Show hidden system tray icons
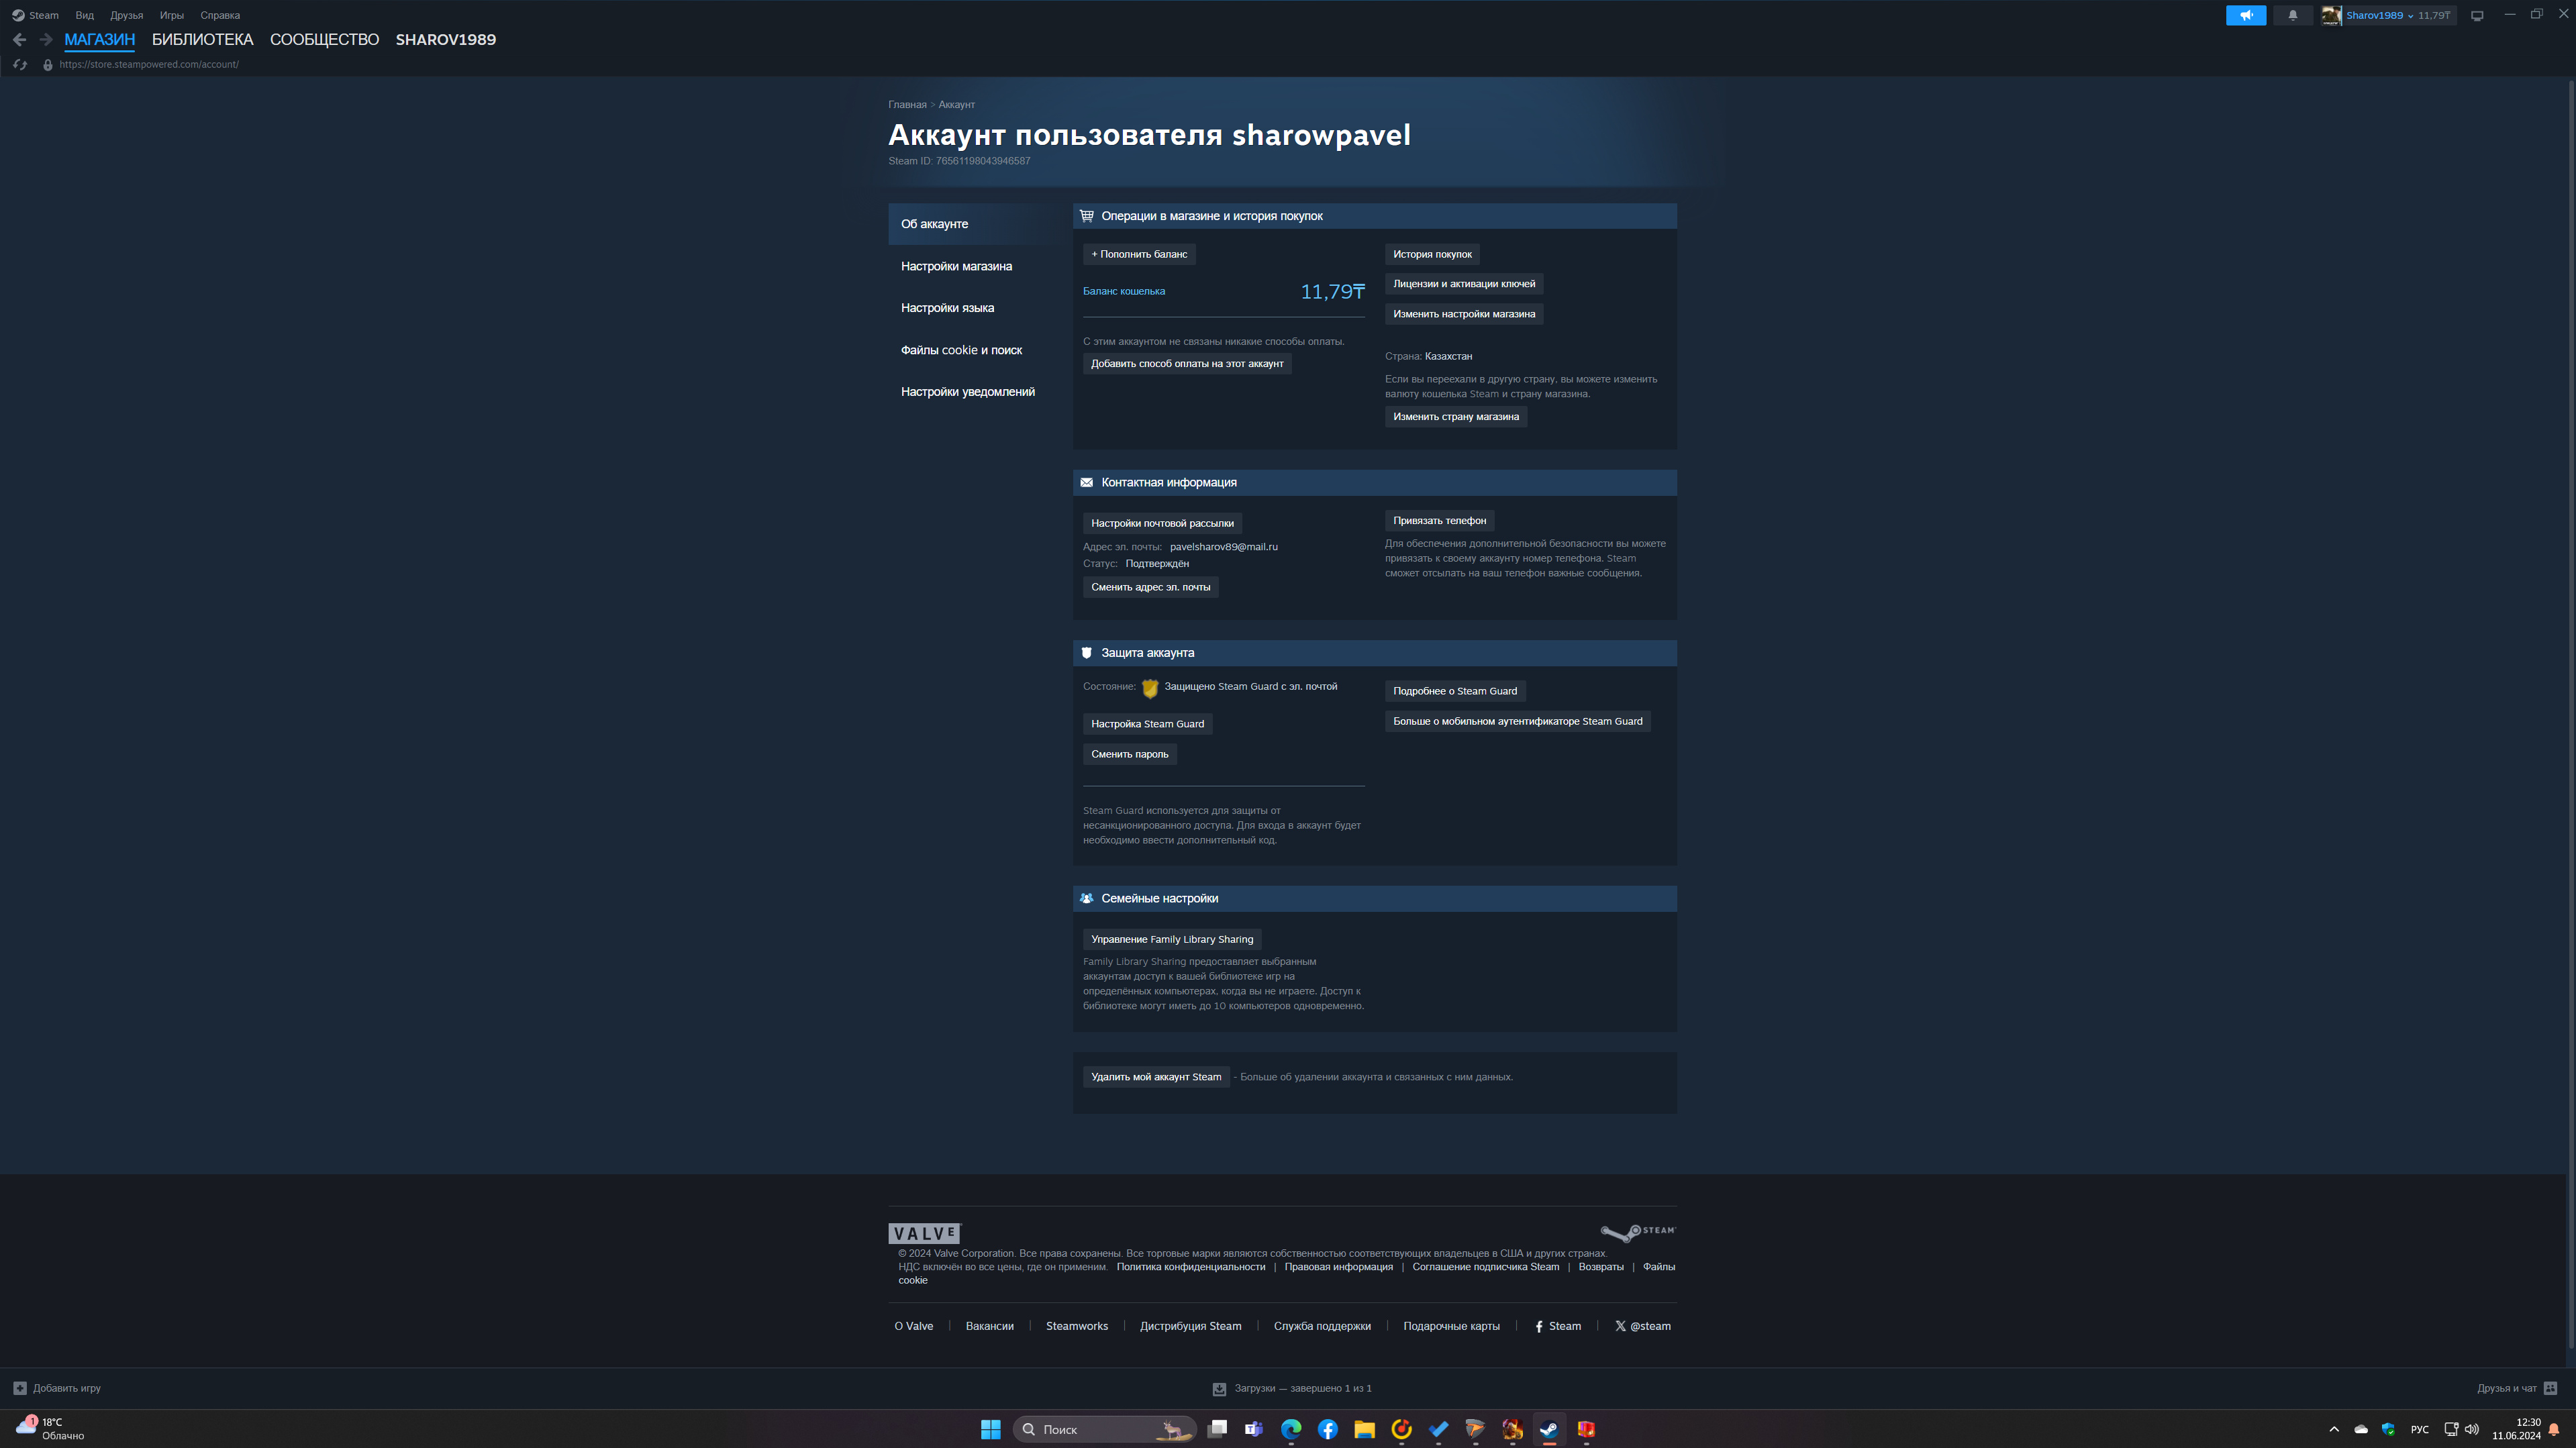 click(x=2334, y=1430)
